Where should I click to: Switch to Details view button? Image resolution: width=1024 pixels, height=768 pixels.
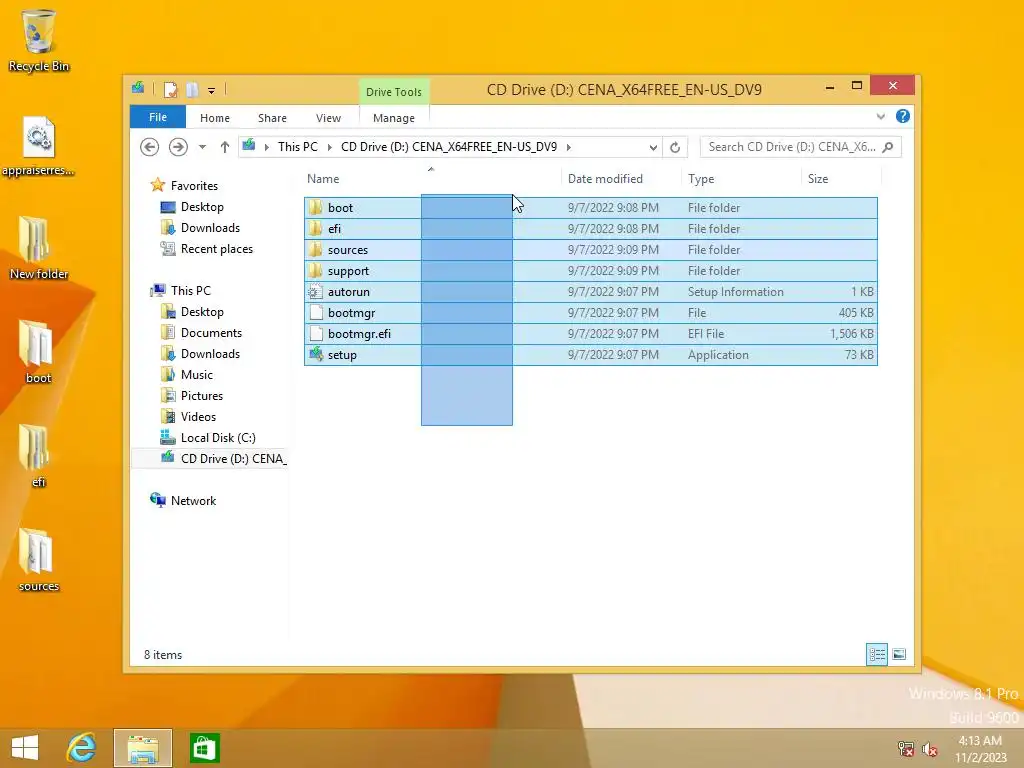click(x=876, y=654)
